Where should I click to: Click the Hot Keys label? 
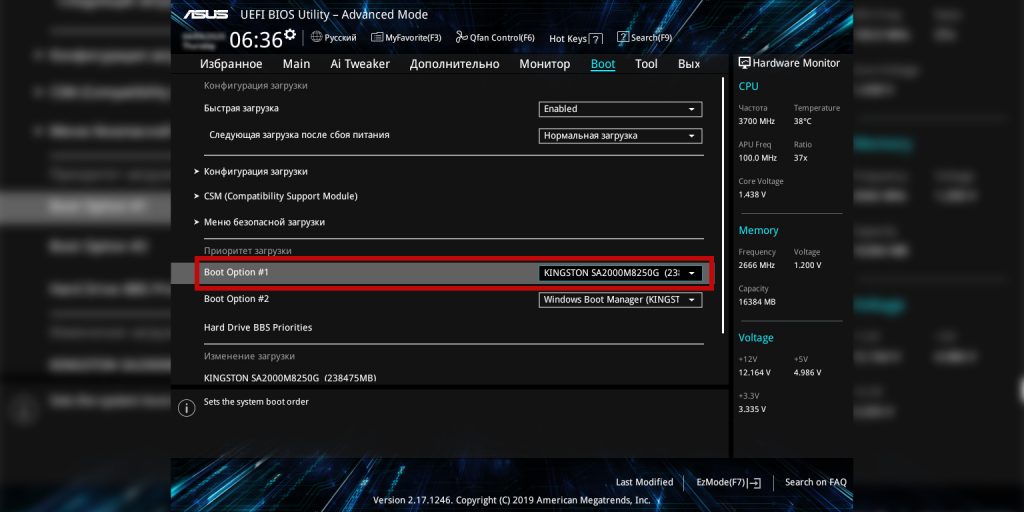pyautogui.click(x=568, y=39)
